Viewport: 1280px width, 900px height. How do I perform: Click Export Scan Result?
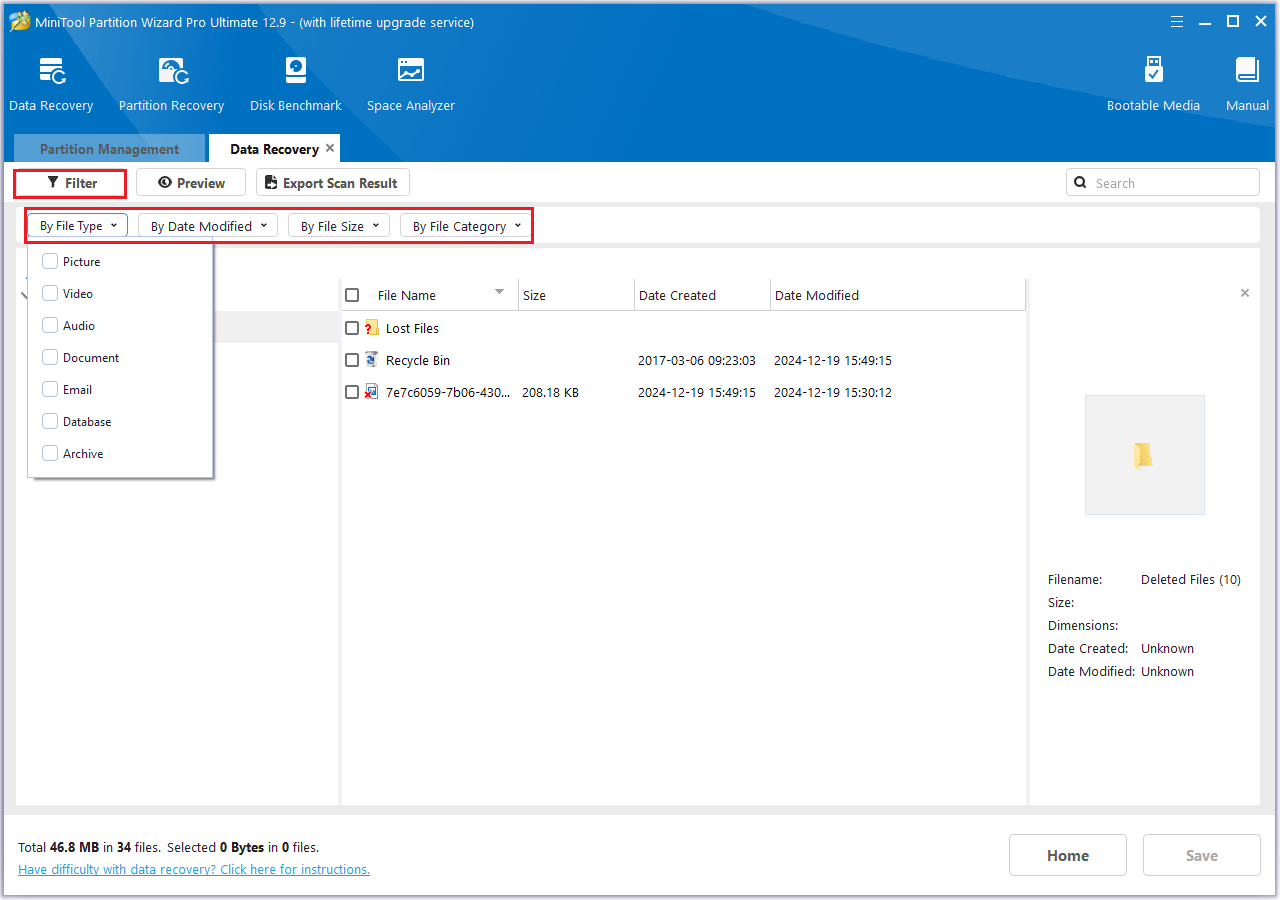pyautogui.click(x=333, y=183)
